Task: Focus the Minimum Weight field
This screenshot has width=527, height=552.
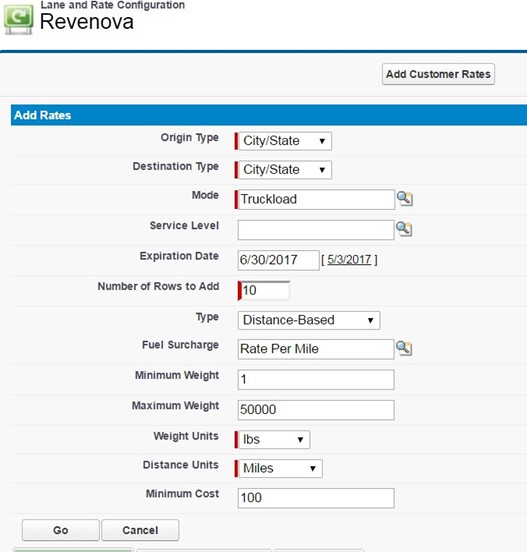Action: pyautogui.click(x=316, y=380)
